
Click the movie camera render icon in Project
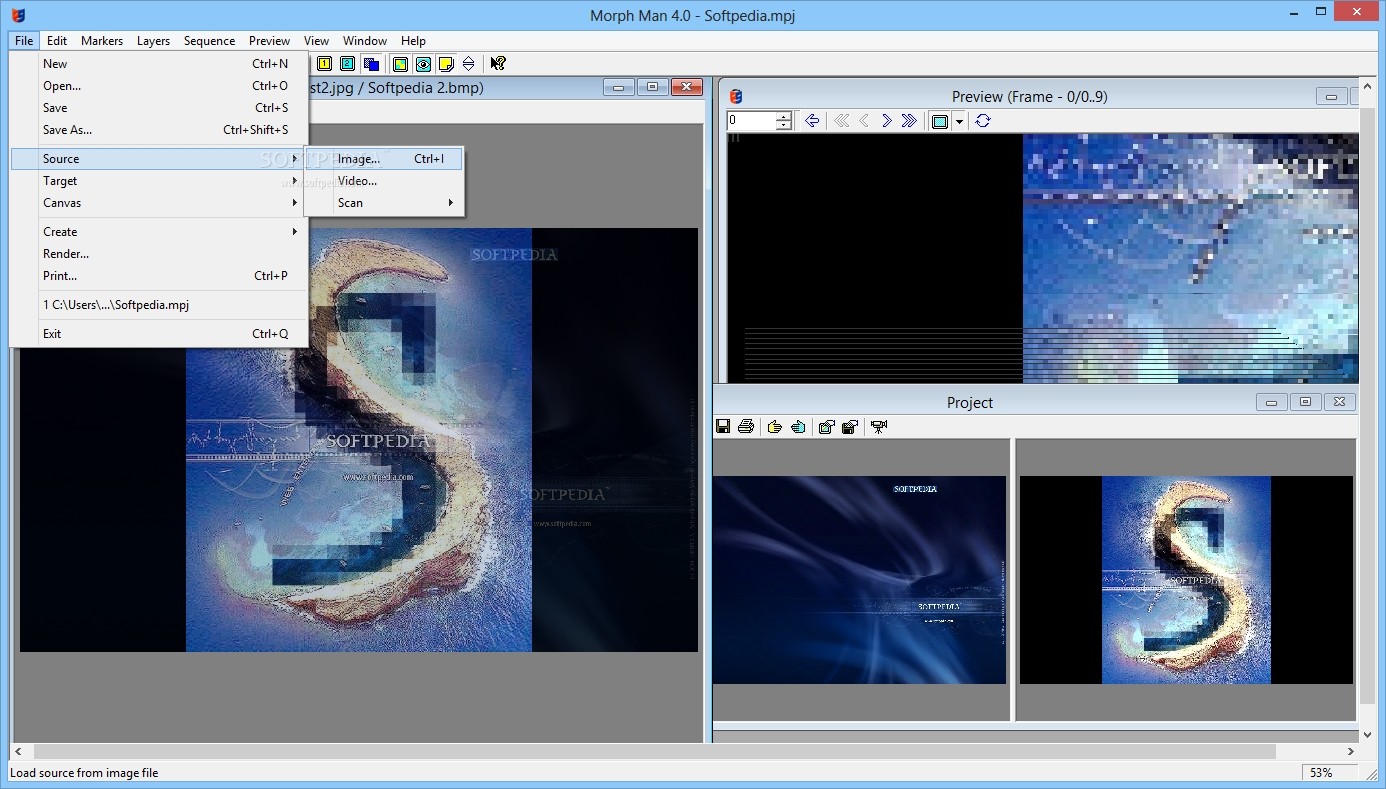[x=879, y=427]
